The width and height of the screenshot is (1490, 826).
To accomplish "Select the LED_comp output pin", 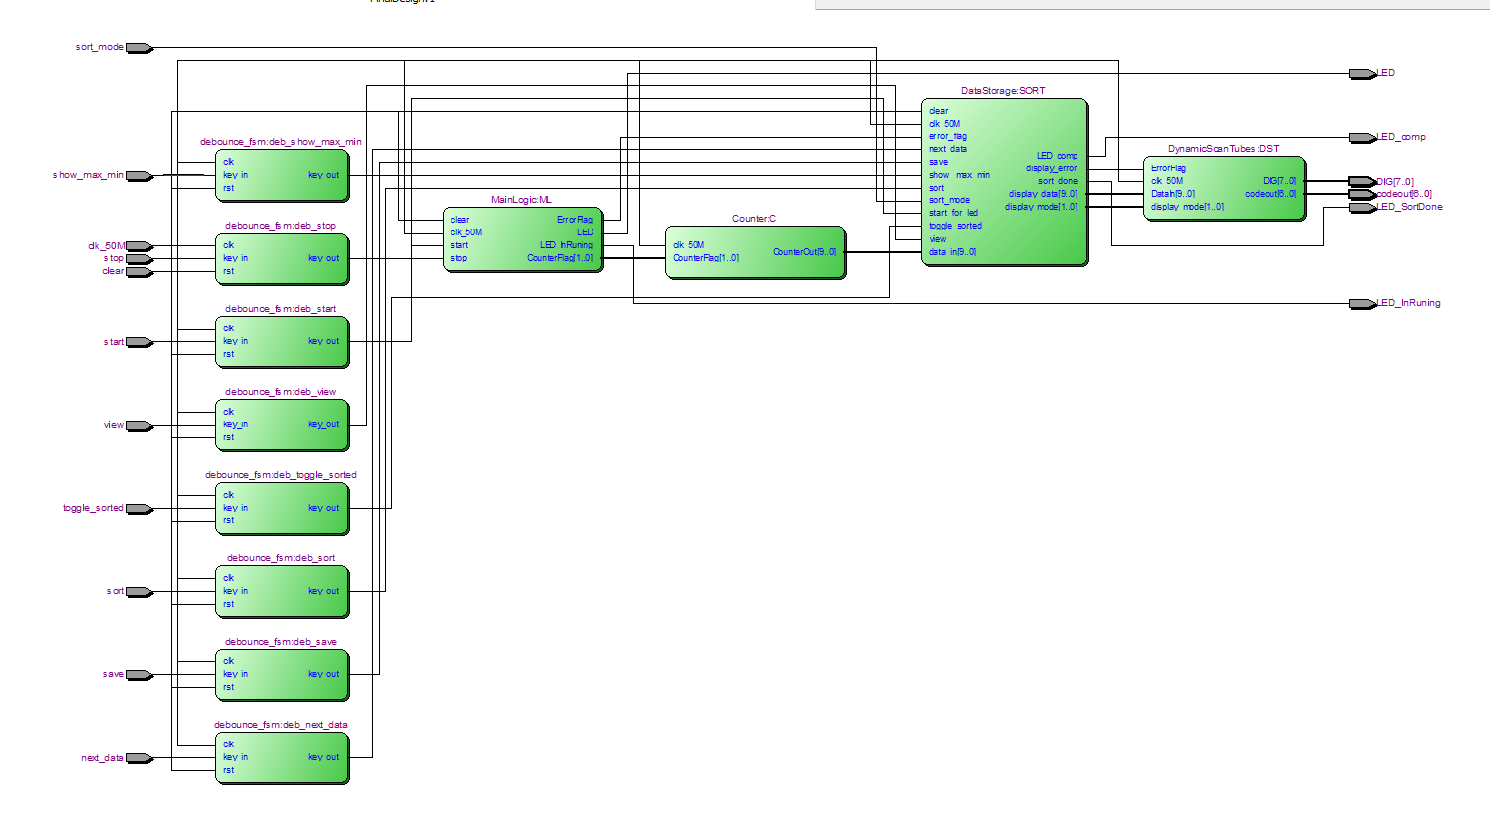I will coord(1362,138).
